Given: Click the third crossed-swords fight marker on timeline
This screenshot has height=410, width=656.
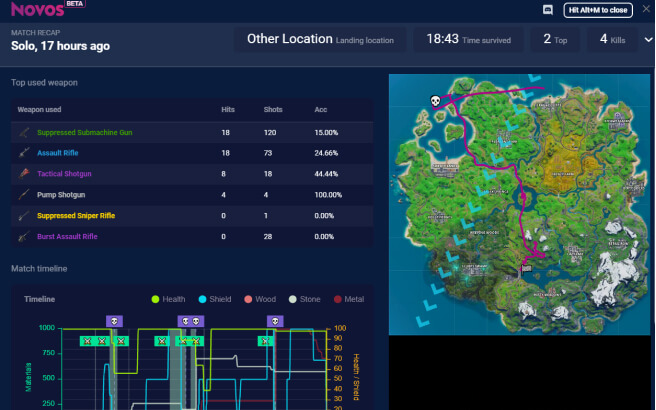Looking at the screenshot, I should (121, 341).
